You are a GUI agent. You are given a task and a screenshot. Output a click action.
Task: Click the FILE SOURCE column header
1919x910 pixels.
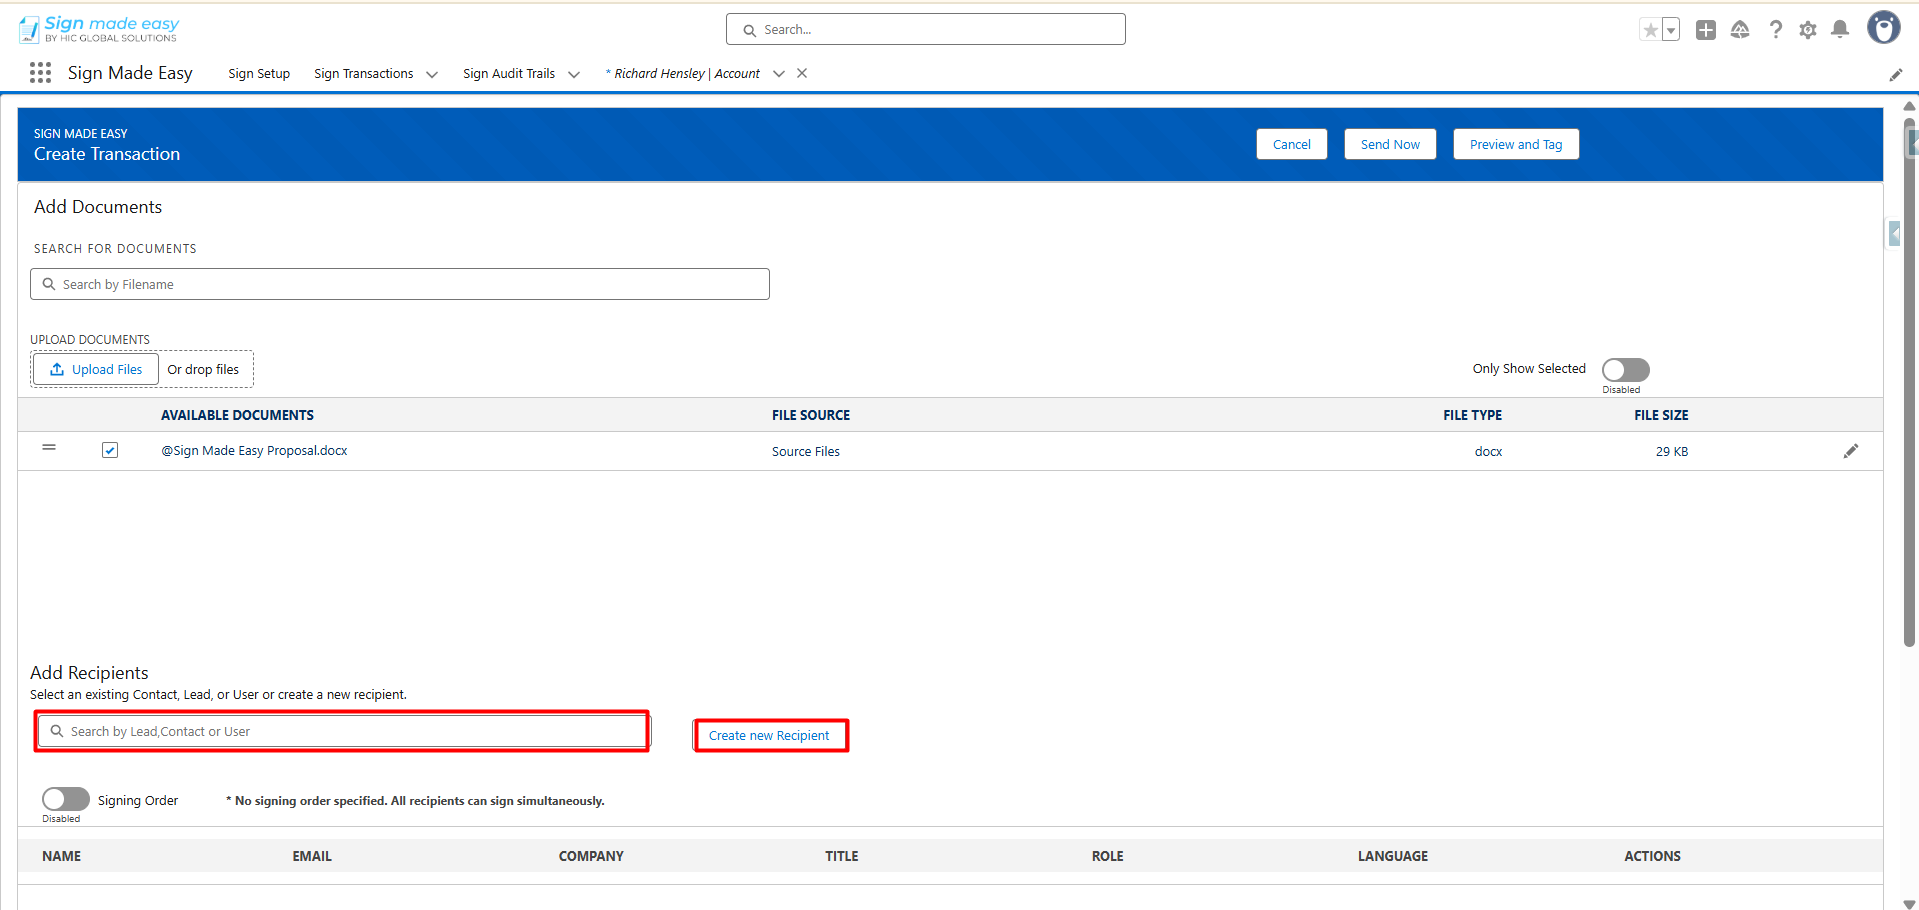(x=811, y=415)
